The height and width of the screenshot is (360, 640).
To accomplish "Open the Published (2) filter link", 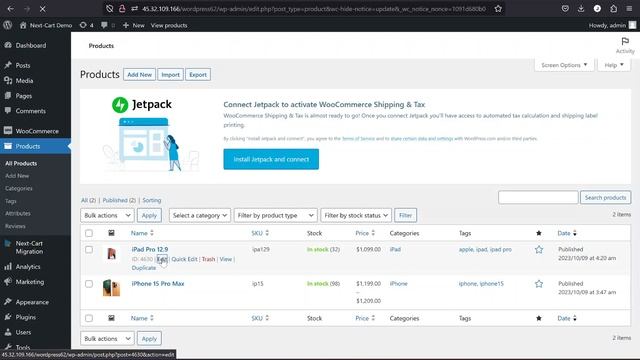I will [119, 200].
